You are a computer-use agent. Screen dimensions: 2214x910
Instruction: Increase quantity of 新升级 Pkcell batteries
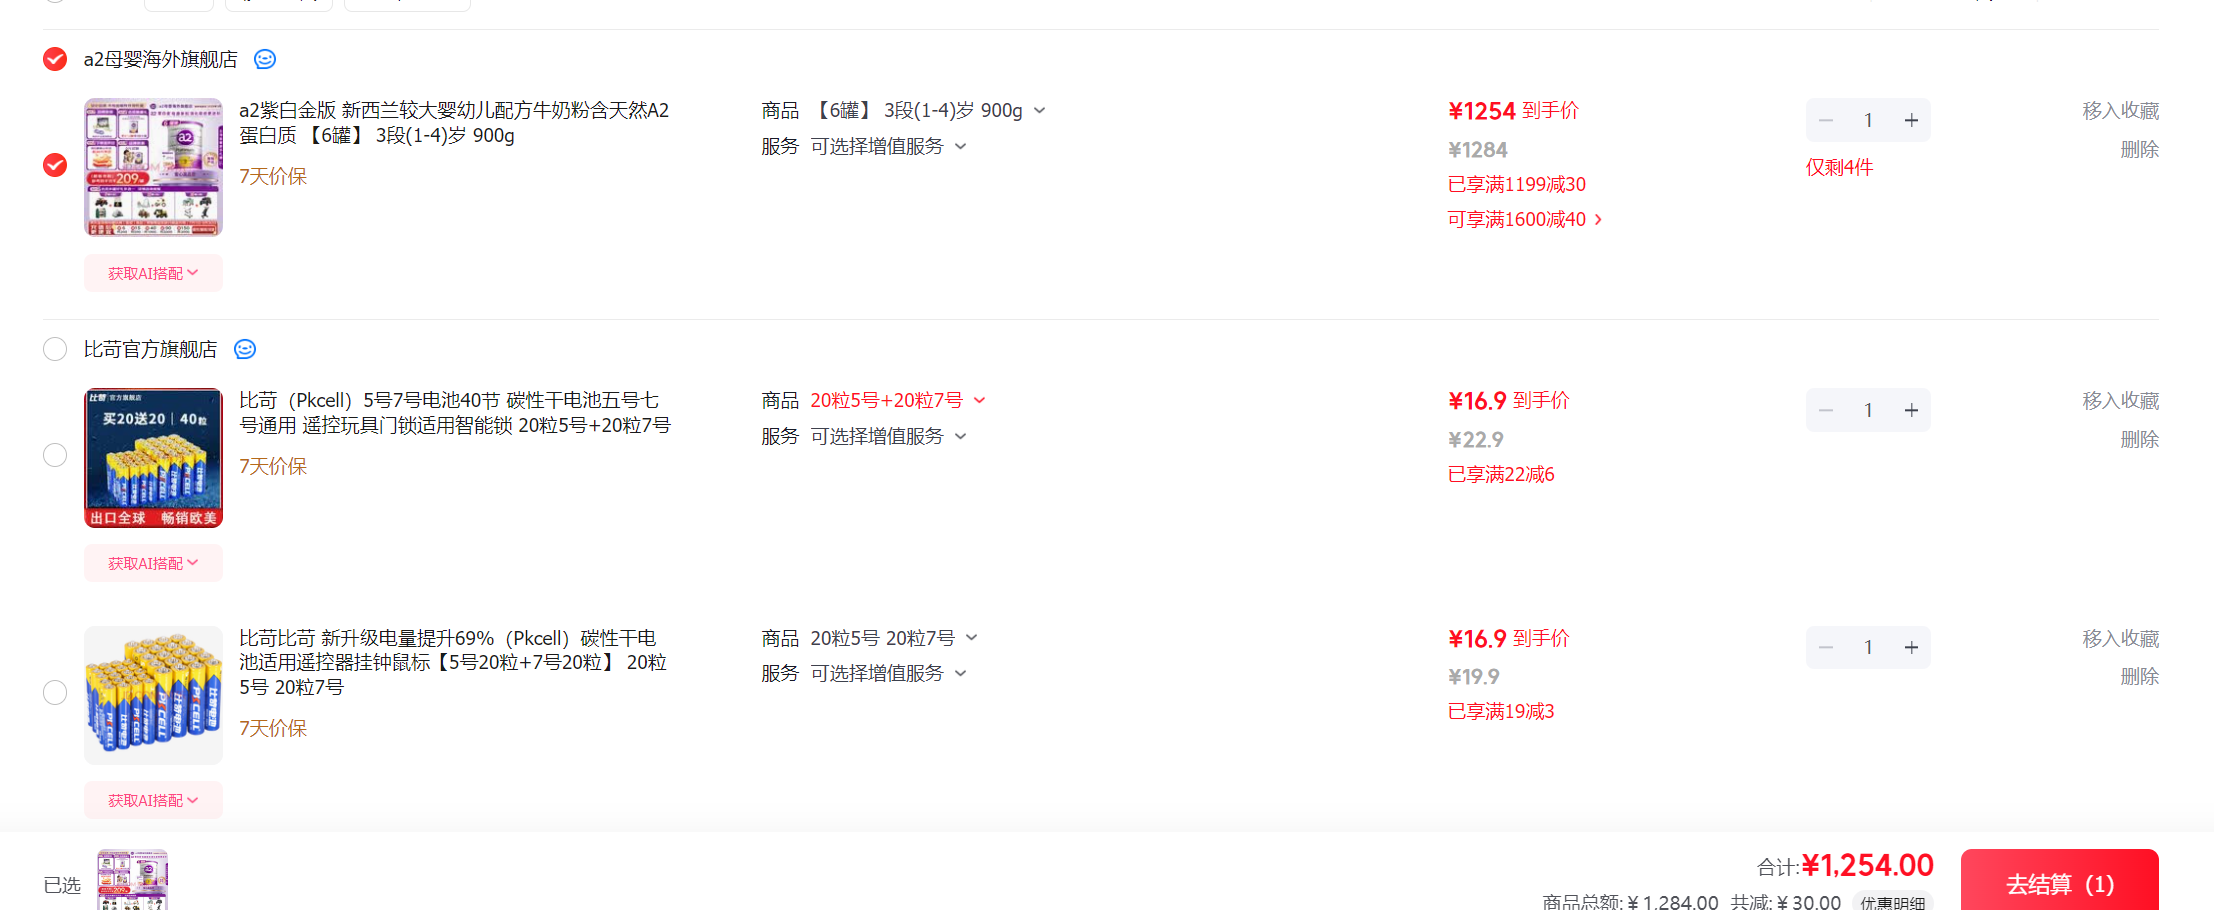pos(1911,647)
